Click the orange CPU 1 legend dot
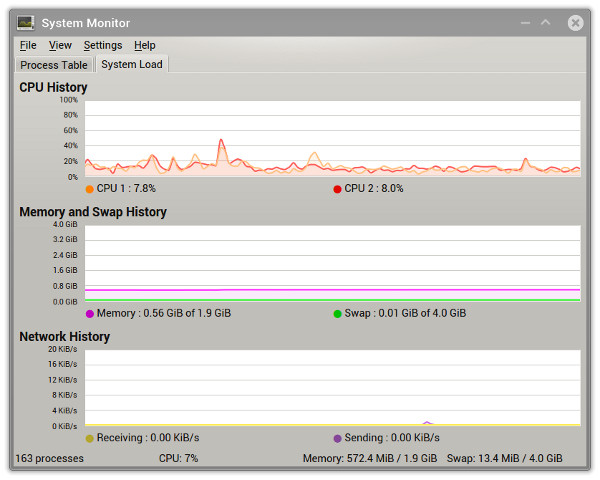Viewport: 600px width, 480px height. click(x=89, y=188)
